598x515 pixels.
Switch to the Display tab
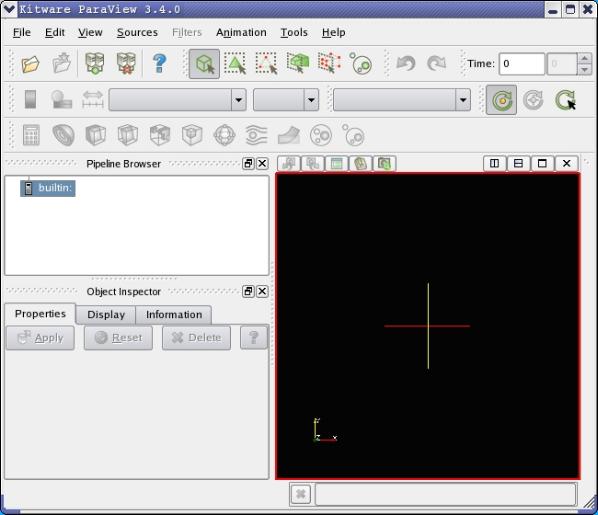pos(106,314)
